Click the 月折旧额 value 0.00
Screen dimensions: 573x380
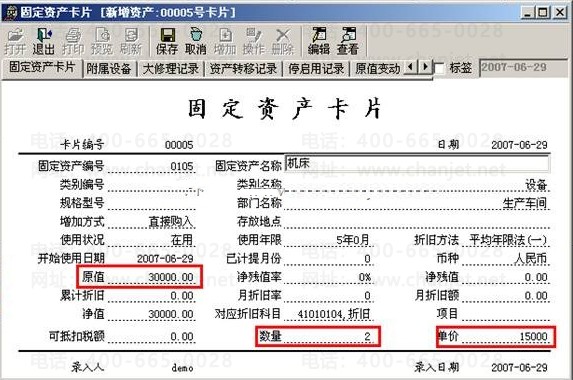point(536,296)
